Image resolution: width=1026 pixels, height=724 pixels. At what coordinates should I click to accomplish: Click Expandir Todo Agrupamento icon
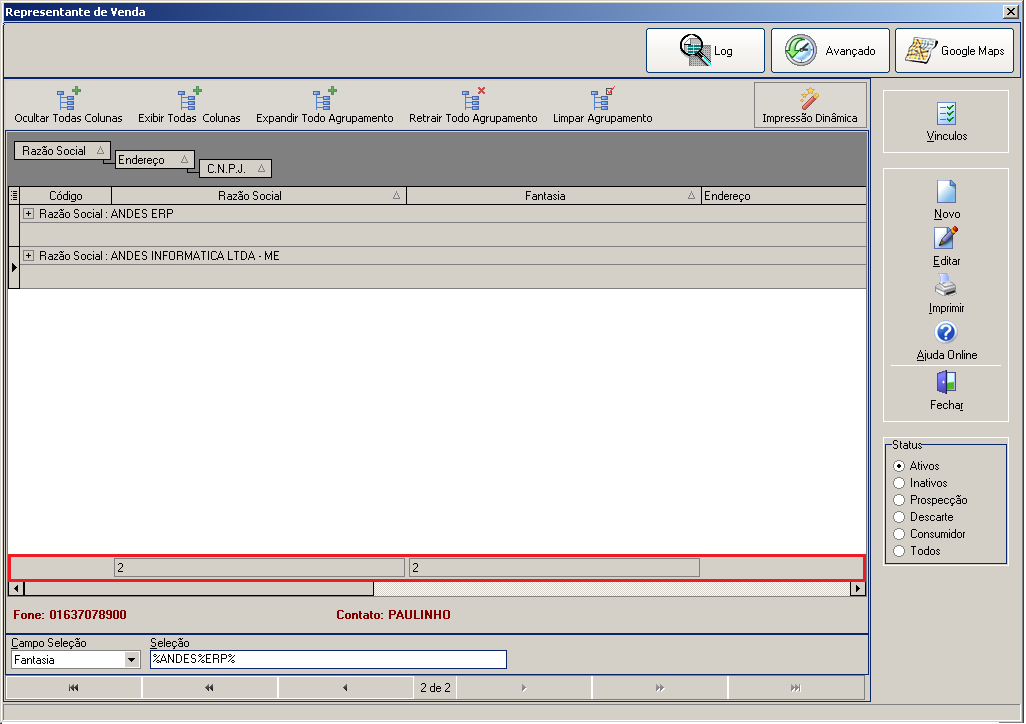coord(324,98)
